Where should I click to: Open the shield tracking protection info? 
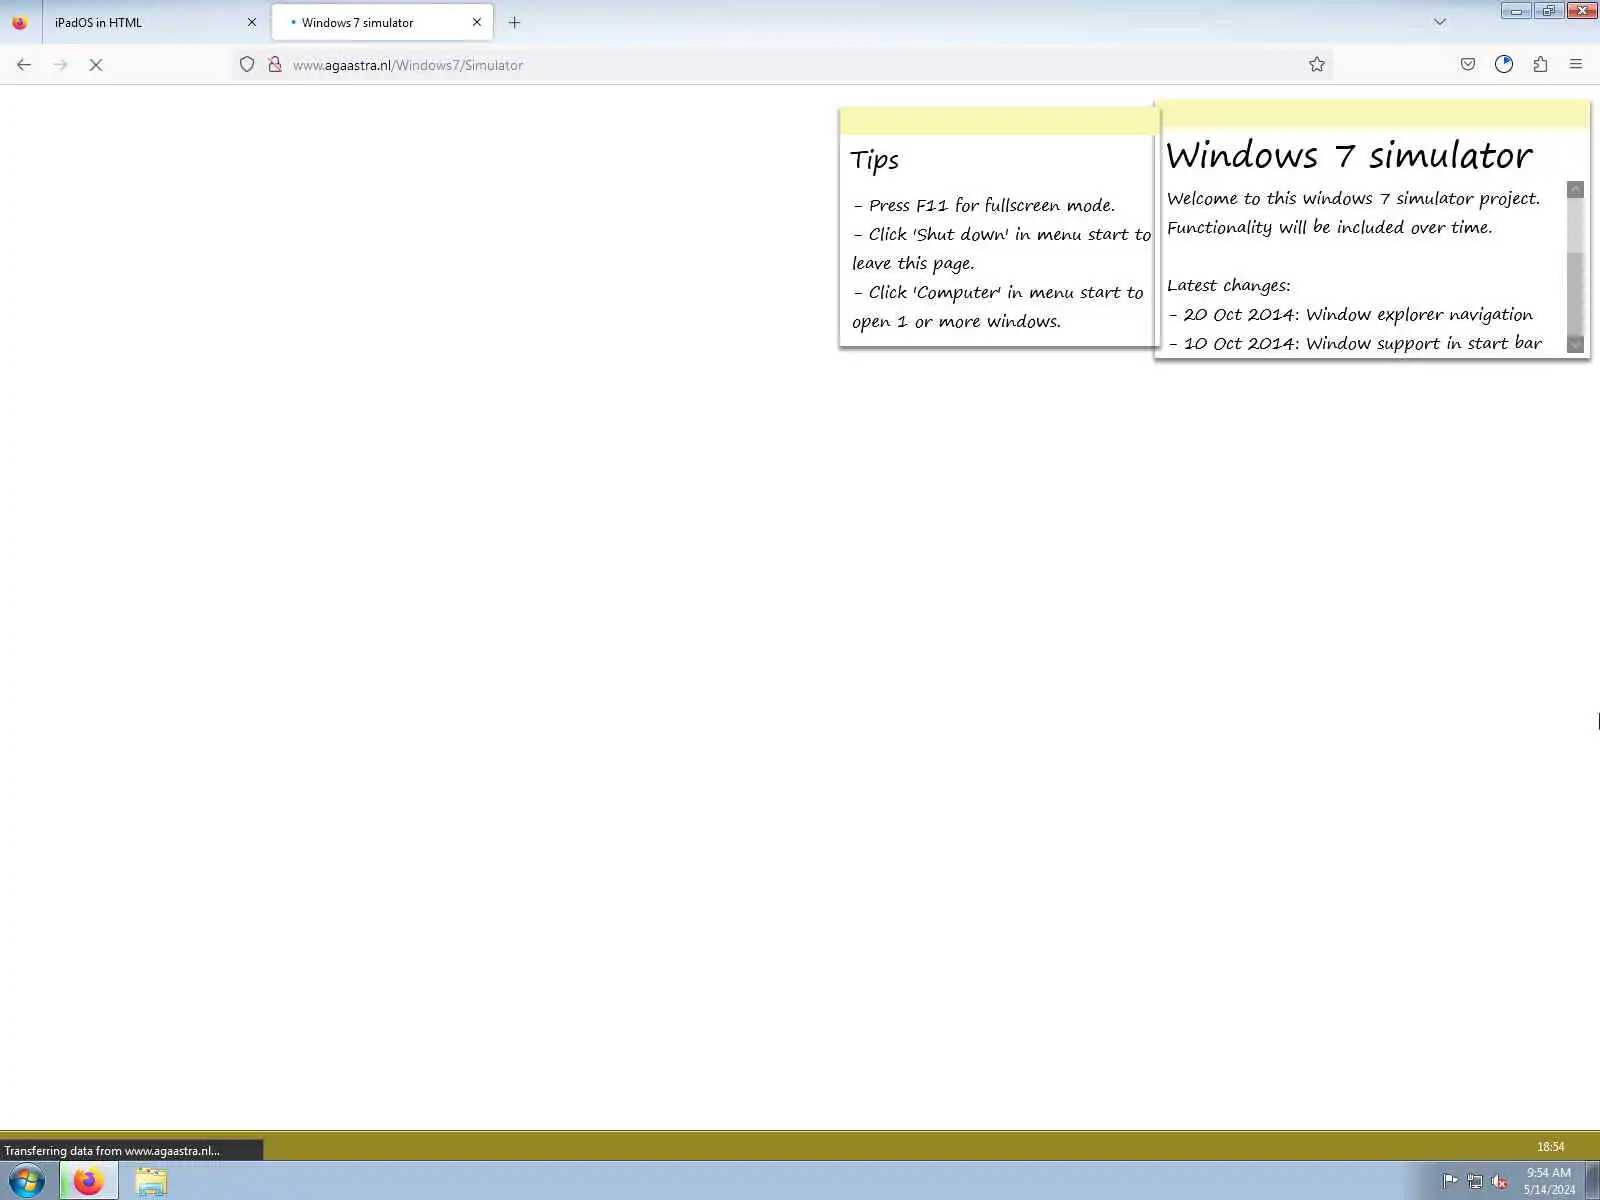click(247, 65)
